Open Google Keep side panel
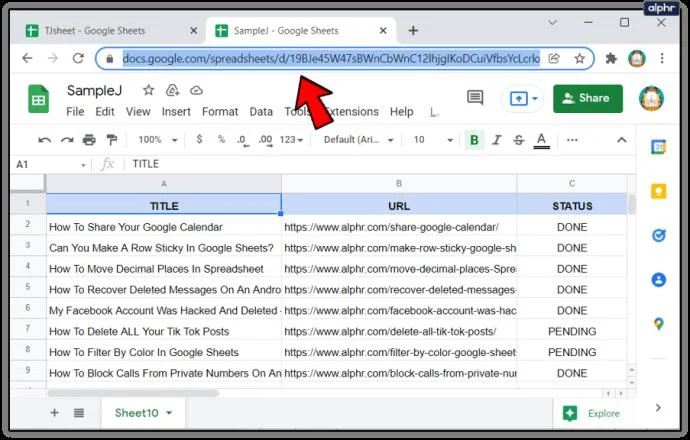This screenshot has width=690, height=440. (658, 191)
